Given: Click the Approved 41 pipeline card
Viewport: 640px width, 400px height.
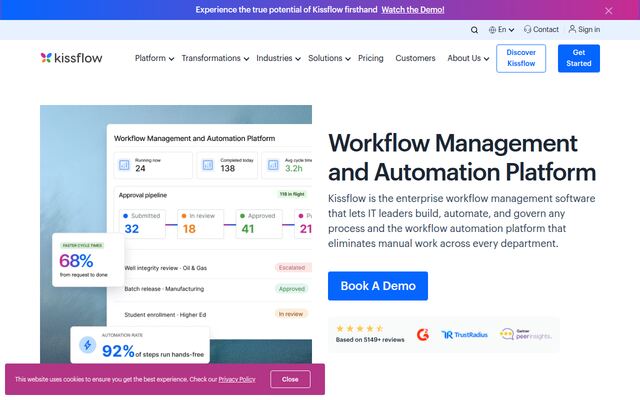Looking at the screenshot, I should coord(259,224).
